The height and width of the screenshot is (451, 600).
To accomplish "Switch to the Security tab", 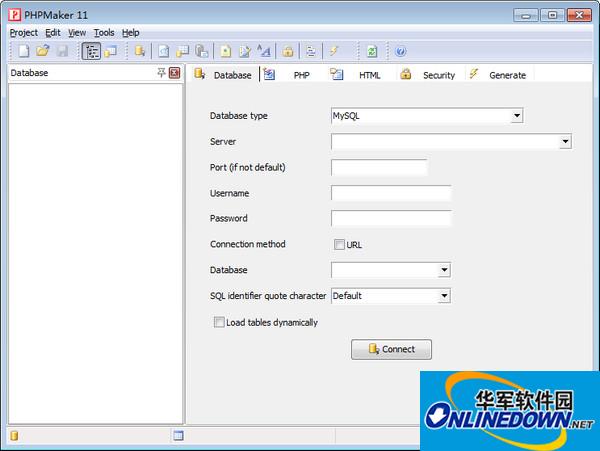I will coord(429,75).
